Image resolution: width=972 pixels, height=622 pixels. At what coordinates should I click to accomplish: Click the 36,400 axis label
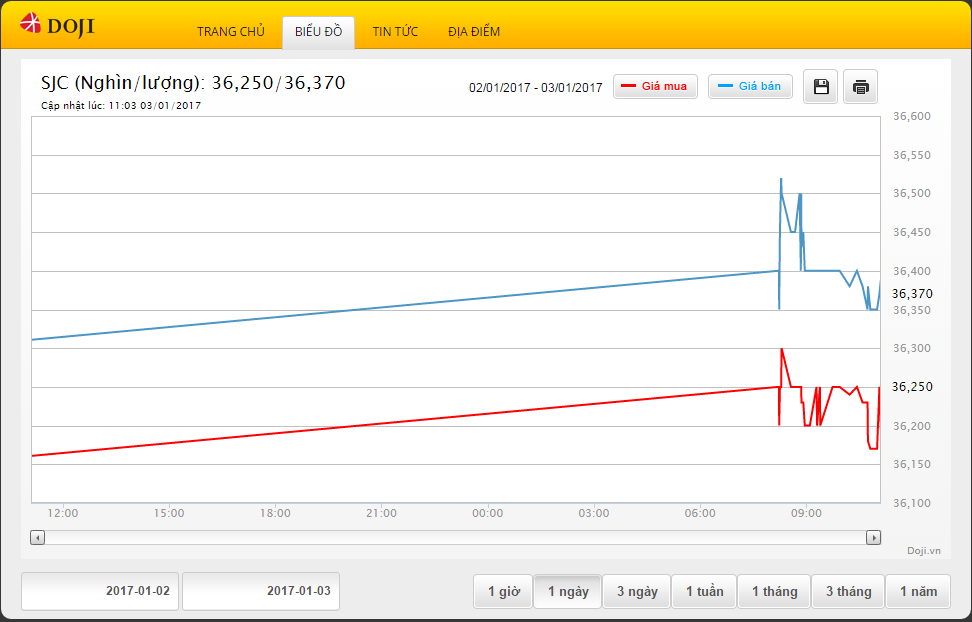tap(912, 271)
